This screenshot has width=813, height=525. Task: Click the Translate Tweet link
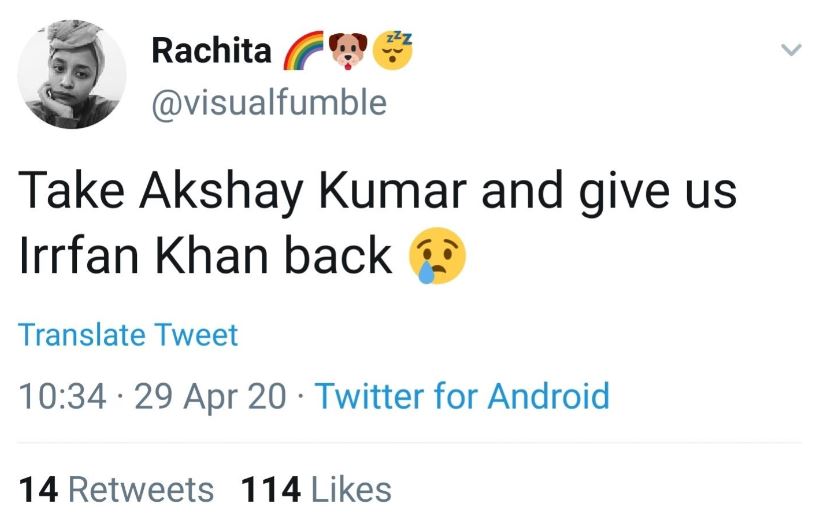coord(128,335)
